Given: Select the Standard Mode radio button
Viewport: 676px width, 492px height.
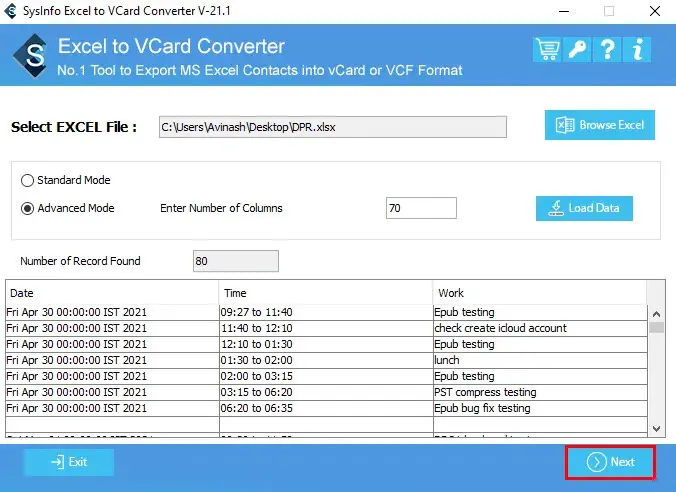Looking at the screenshot, I should [x=27, y=180].
